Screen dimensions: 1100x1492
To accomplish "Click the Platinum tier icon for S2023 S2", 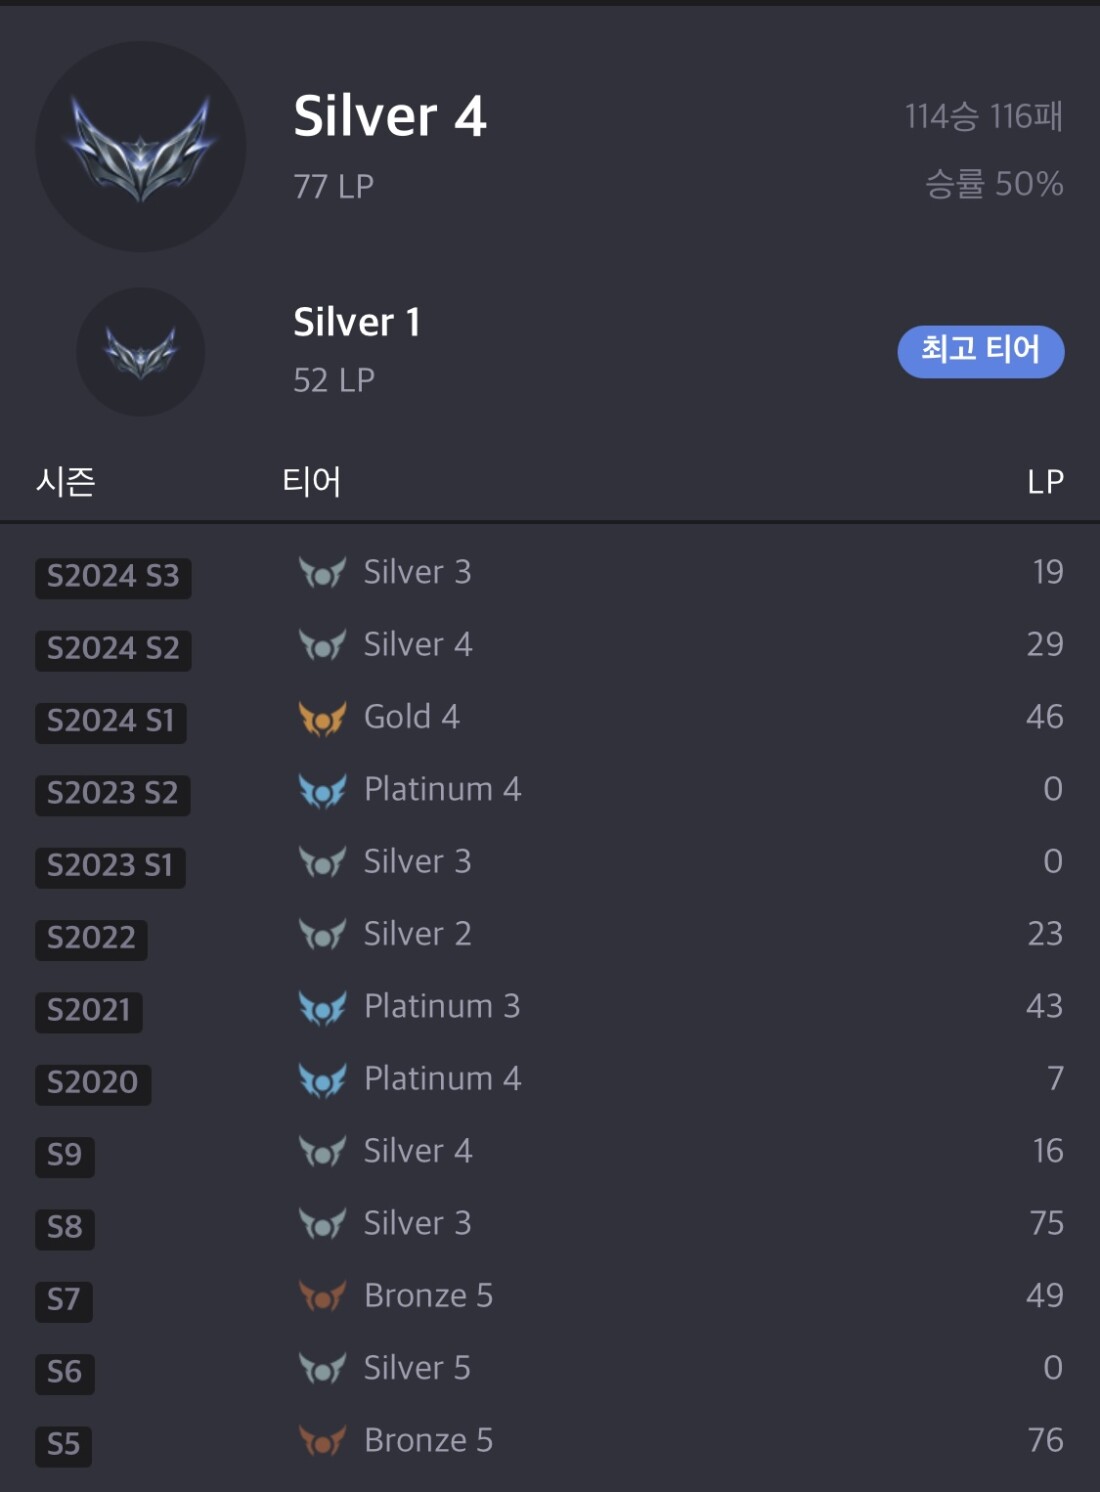I will coord(322,791).
